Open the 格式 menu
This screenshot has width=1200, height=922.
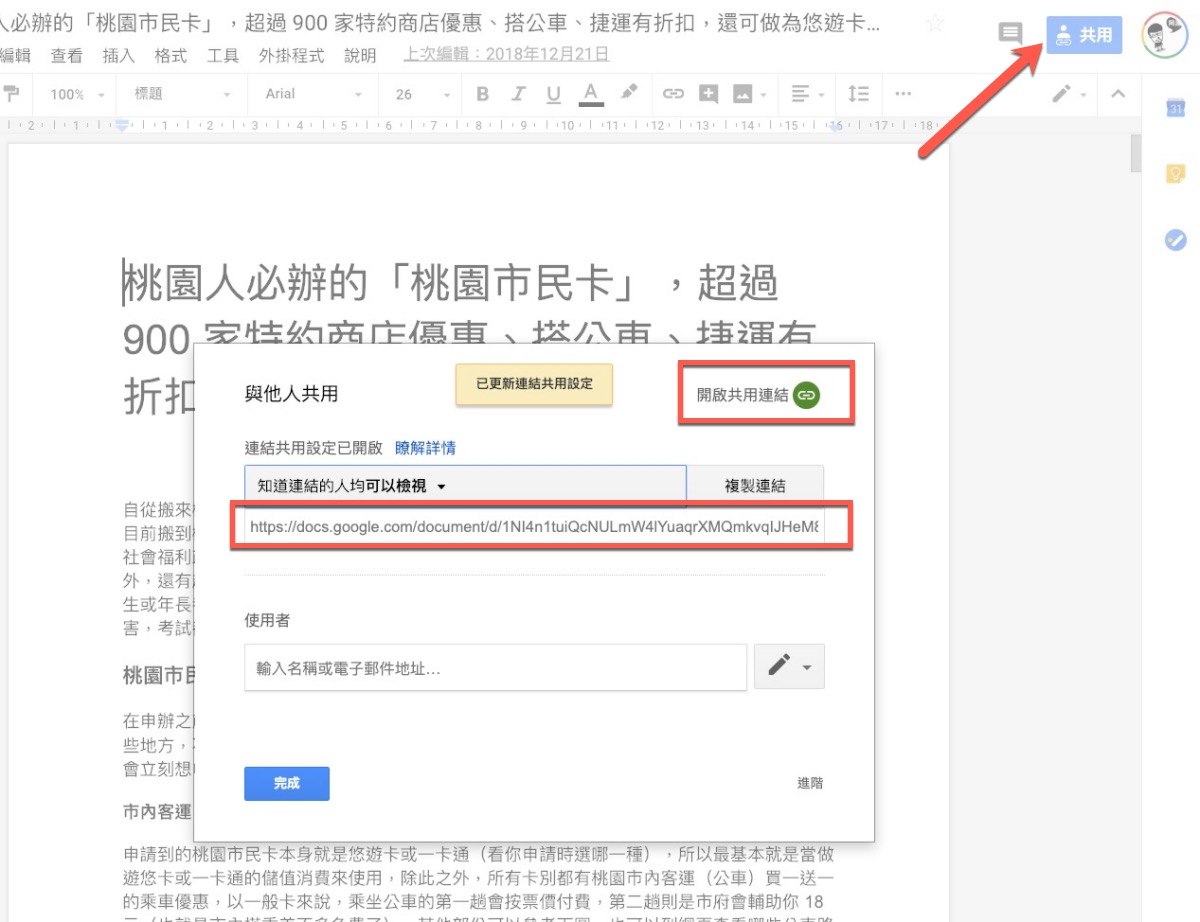coord(171,56)
